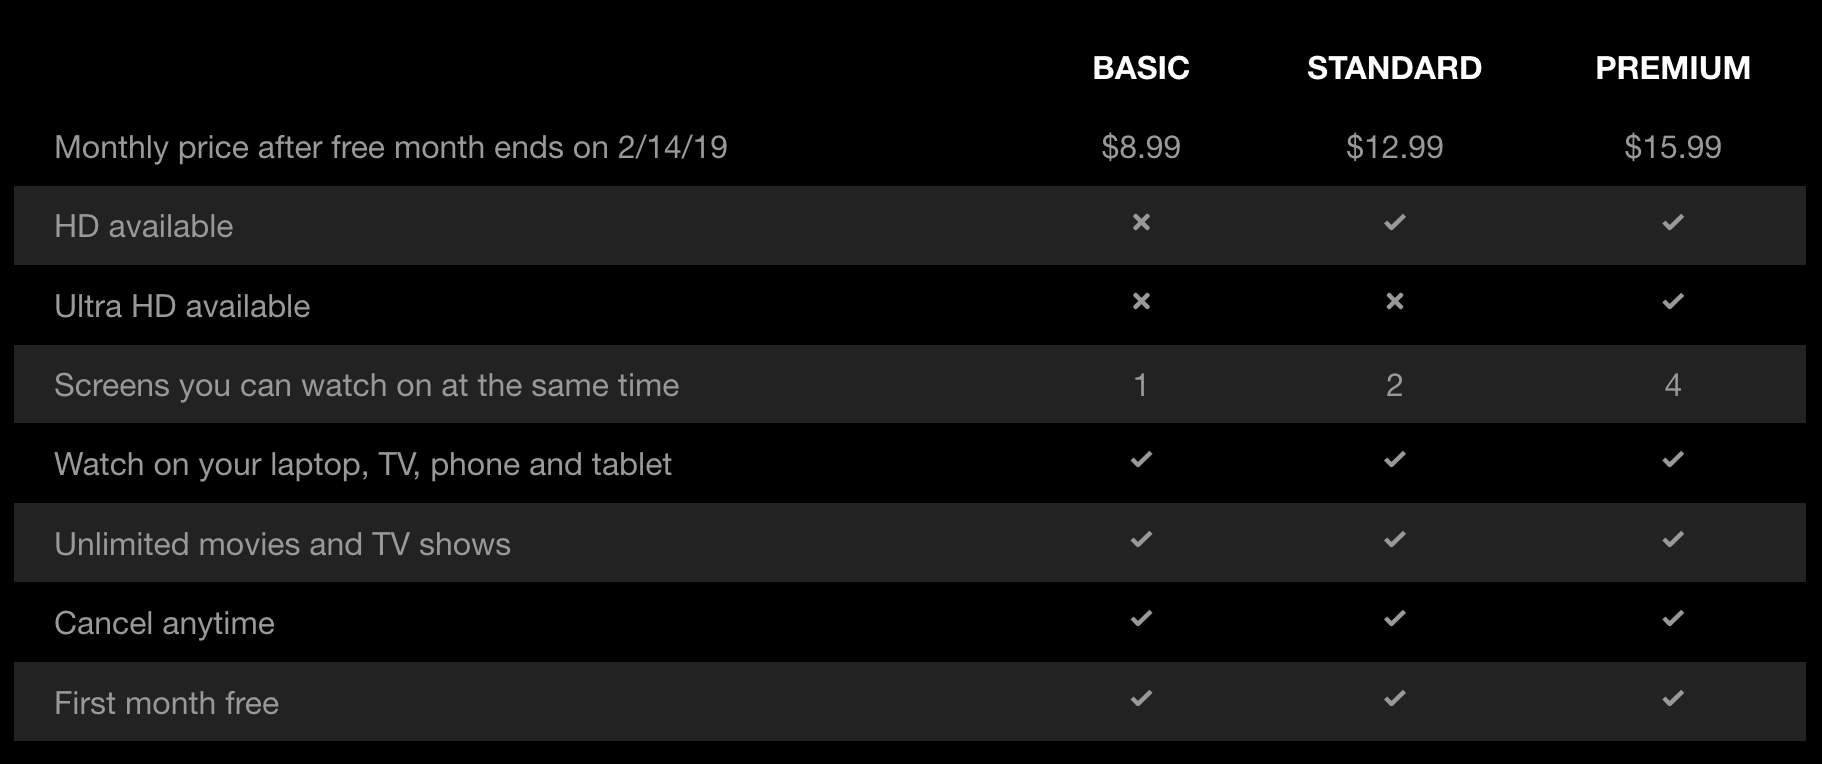Viewport: 1822px width, 764px height.
Task: Click the Standard Ultra HD X icon
Action: tap(1394, 301)
